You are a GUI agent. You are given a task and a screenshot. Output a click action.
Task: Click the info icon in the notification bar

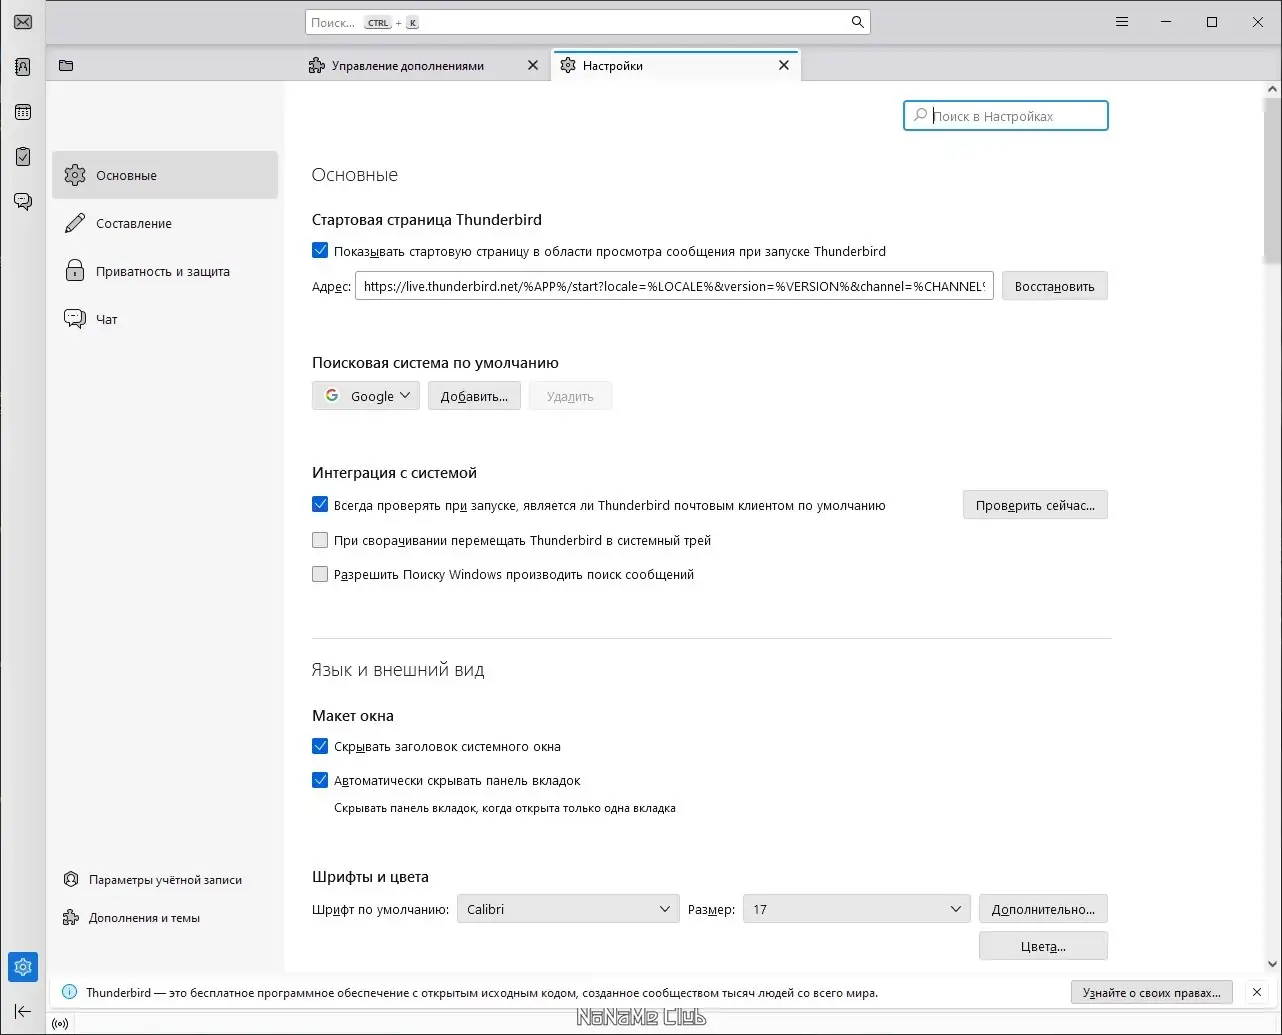69,993
